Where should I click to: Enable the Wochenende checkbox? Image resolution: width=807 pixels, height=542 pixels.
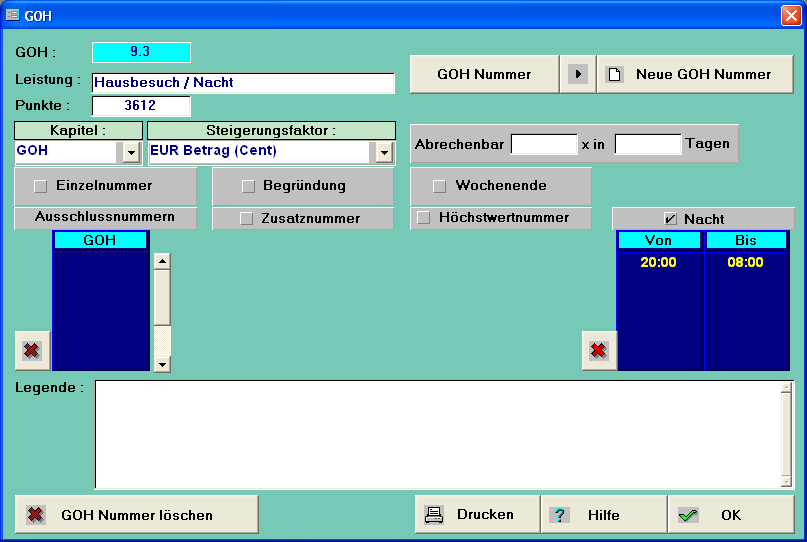[439, 185]
